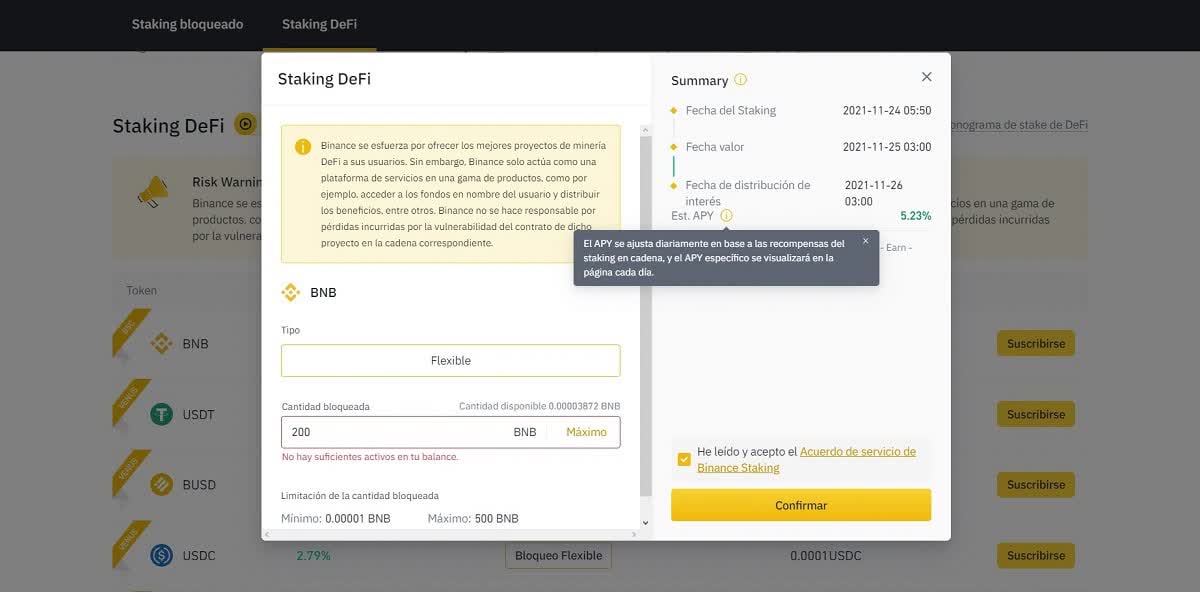Select Bloqueo Flexible for USDC row
Viewport: 1200px width, 592px height.
(x=558, y=555)
